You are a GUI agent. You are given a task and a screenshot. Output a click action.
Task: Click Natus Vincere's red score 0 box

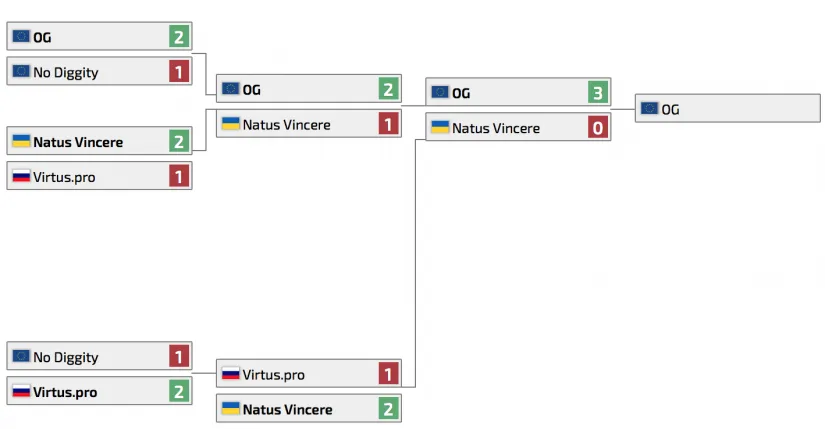pos(598,127)
